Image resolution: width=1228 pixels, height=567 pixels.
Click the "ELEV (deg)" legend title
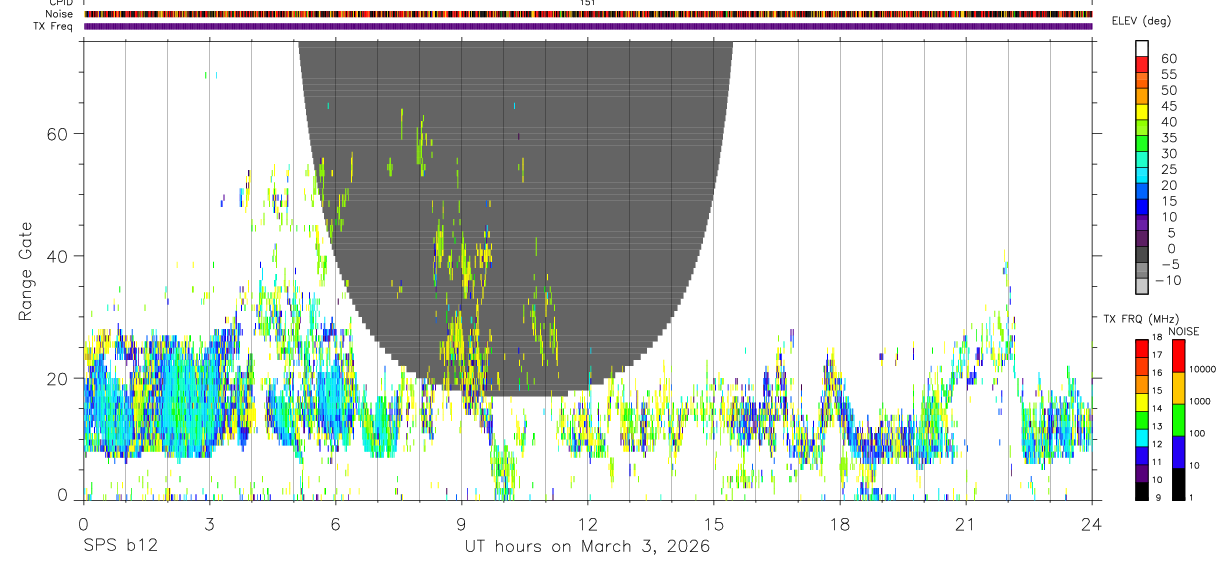click(1141, 21)
